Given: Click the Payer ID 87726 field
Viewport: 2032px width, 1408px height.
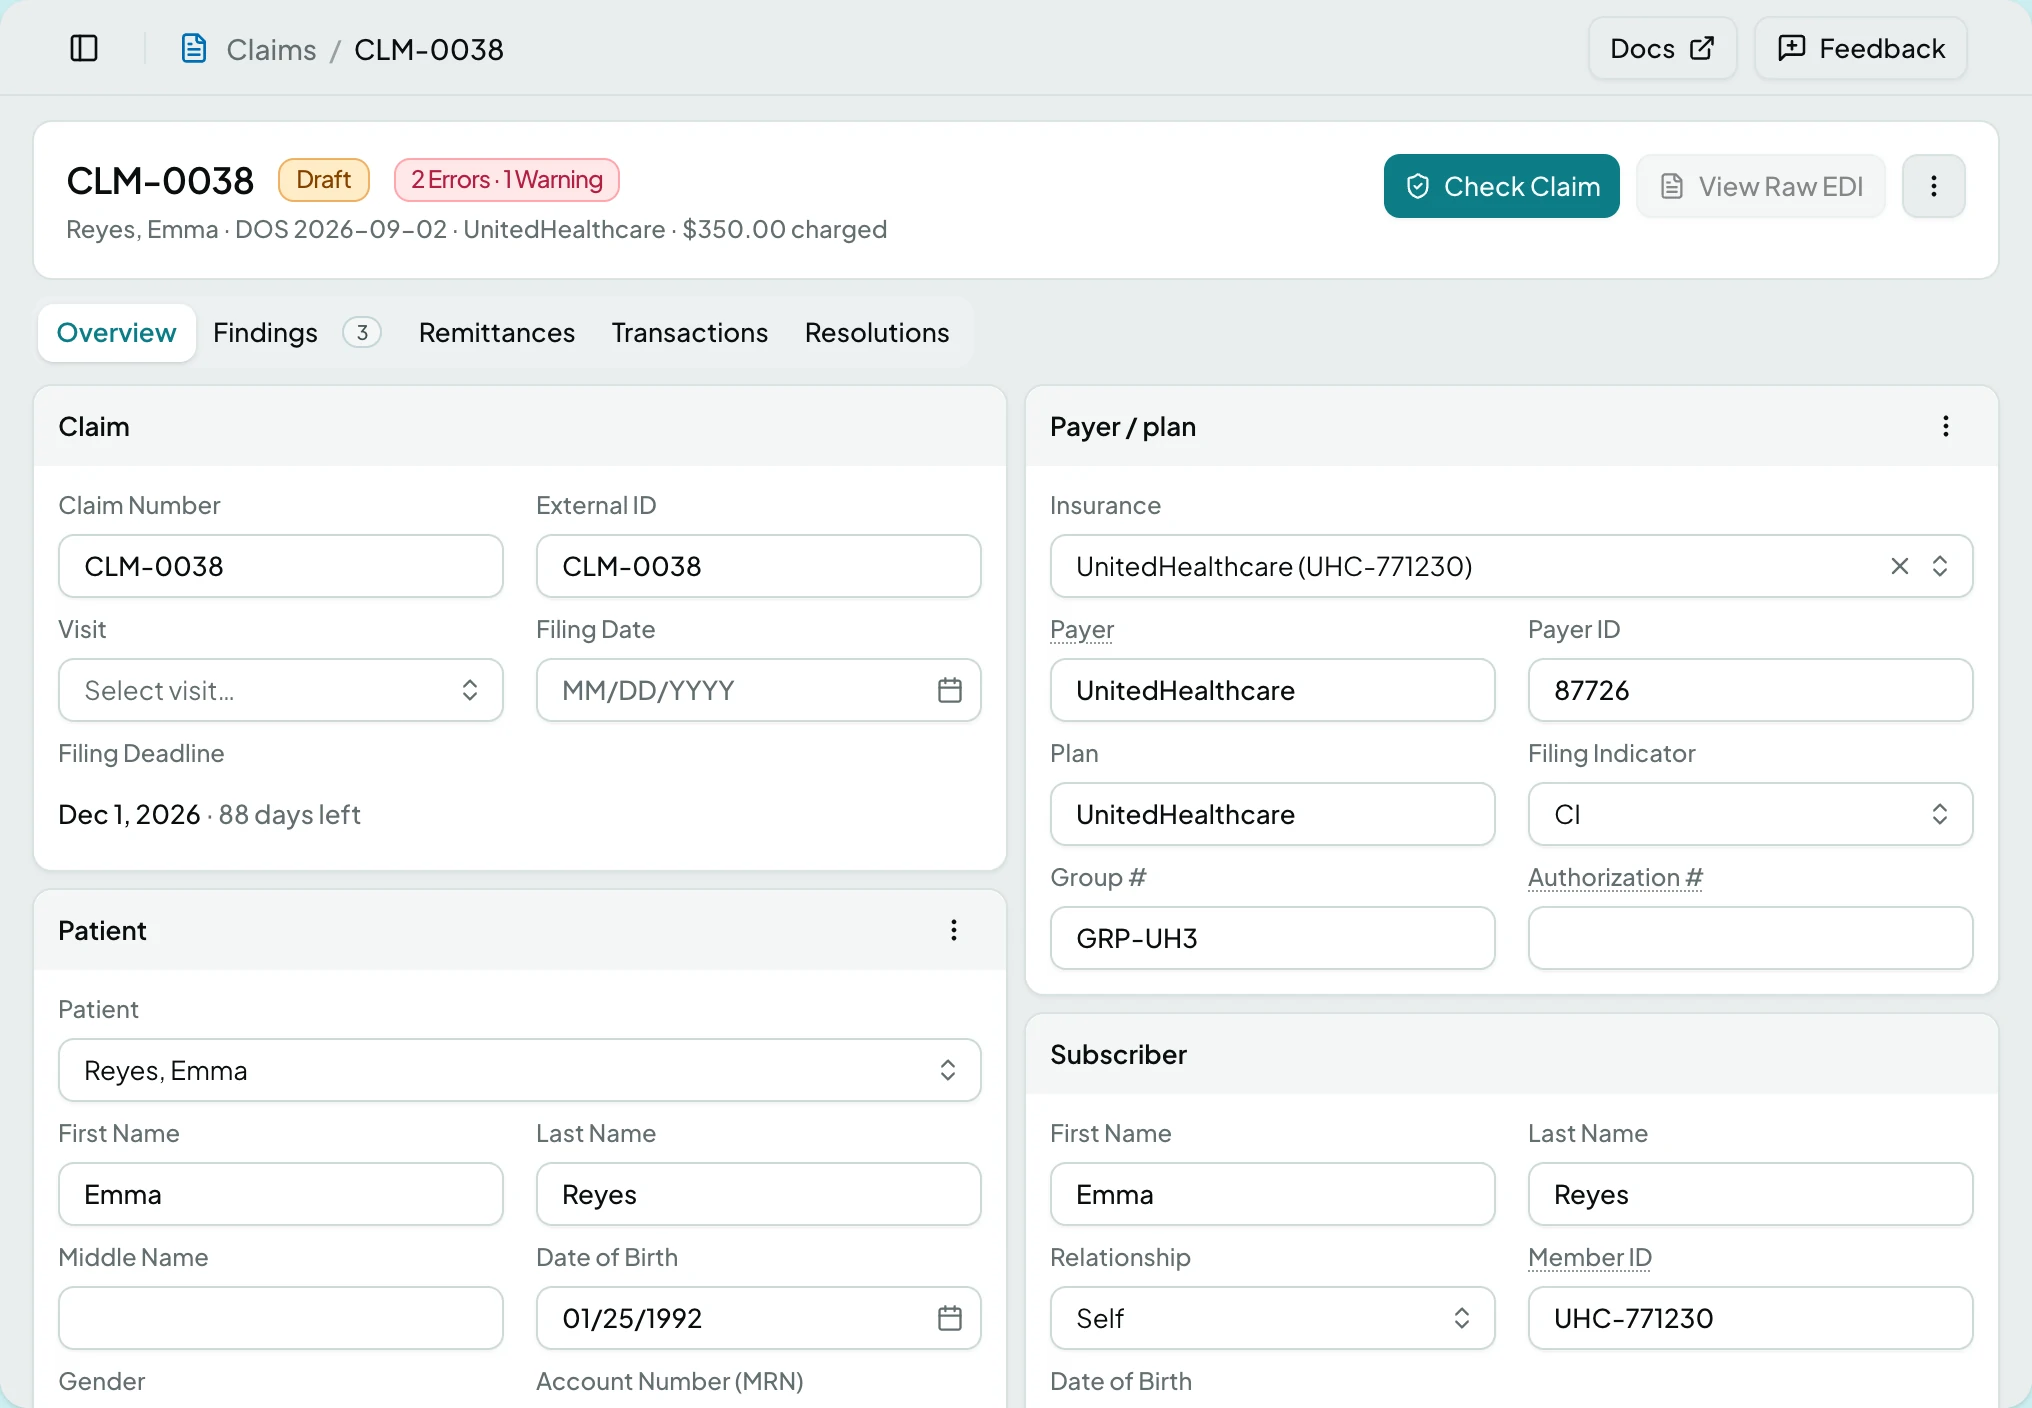Looking at the screenshot, I should 1750,690.
